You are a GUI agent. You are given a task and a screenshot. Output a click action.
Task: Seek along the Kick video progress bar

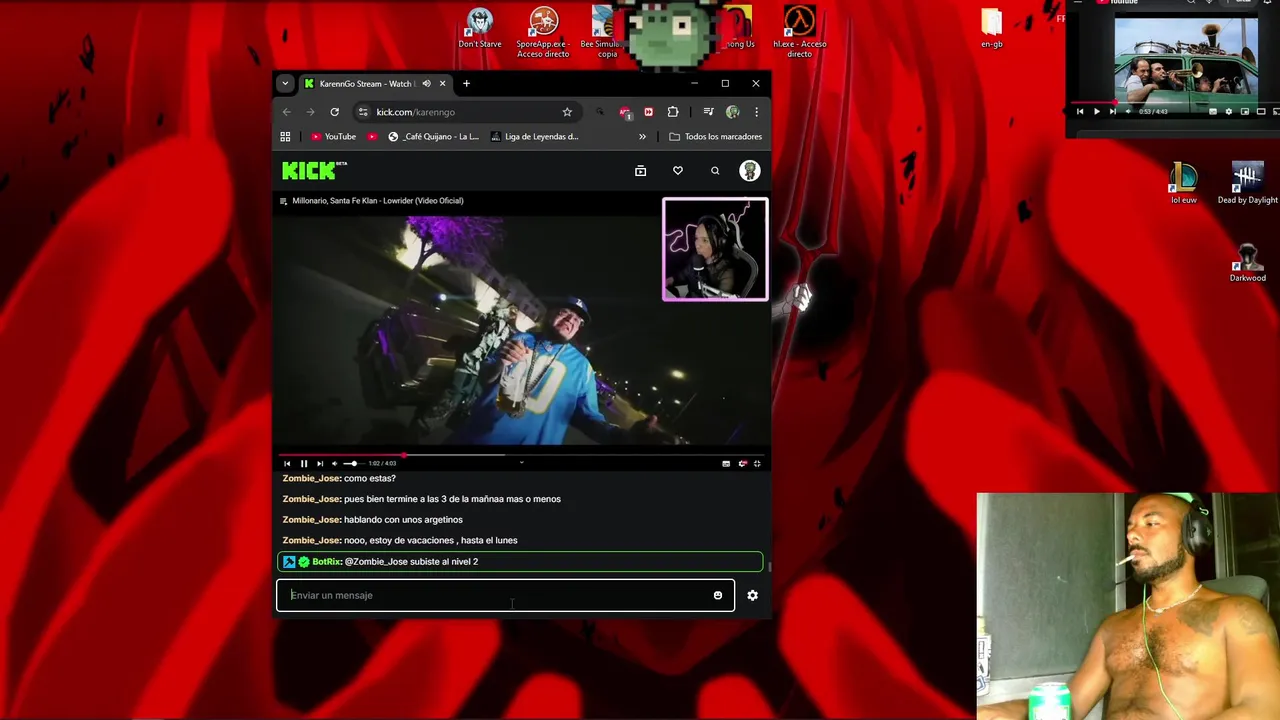(x=523, y=456)
